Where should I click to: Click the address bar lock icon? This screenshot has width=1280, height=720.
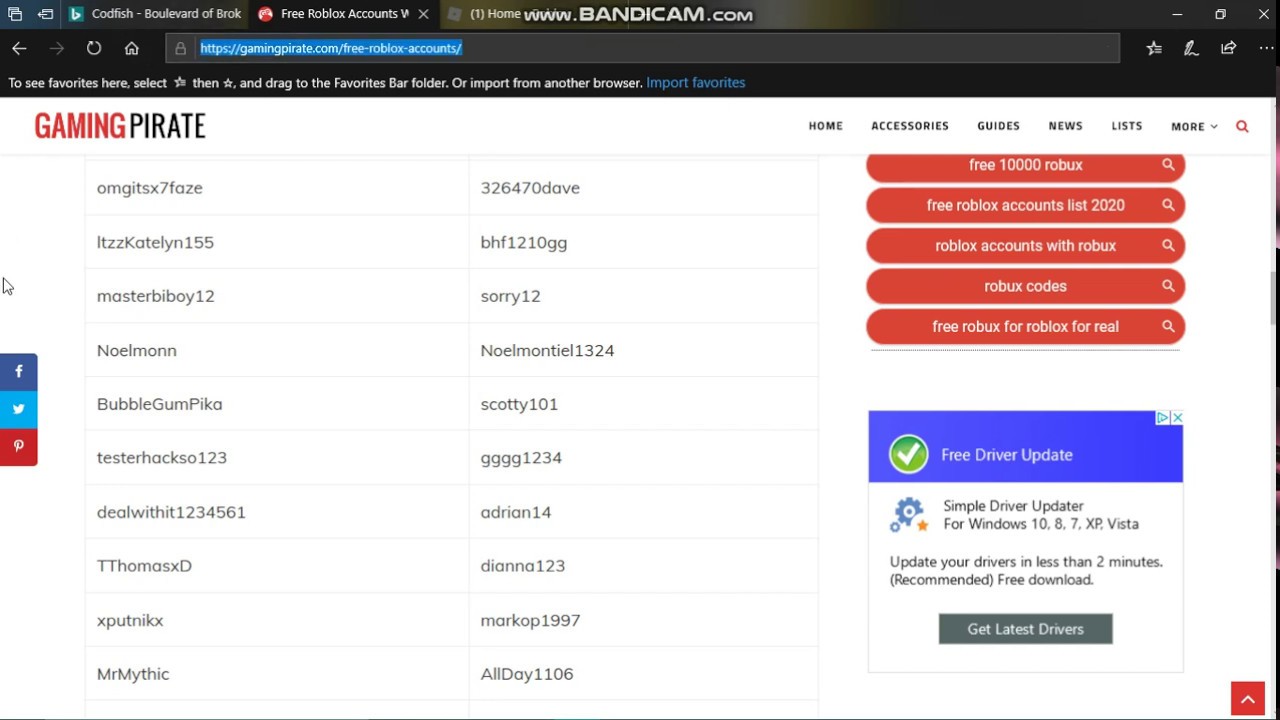click(180, 48)
